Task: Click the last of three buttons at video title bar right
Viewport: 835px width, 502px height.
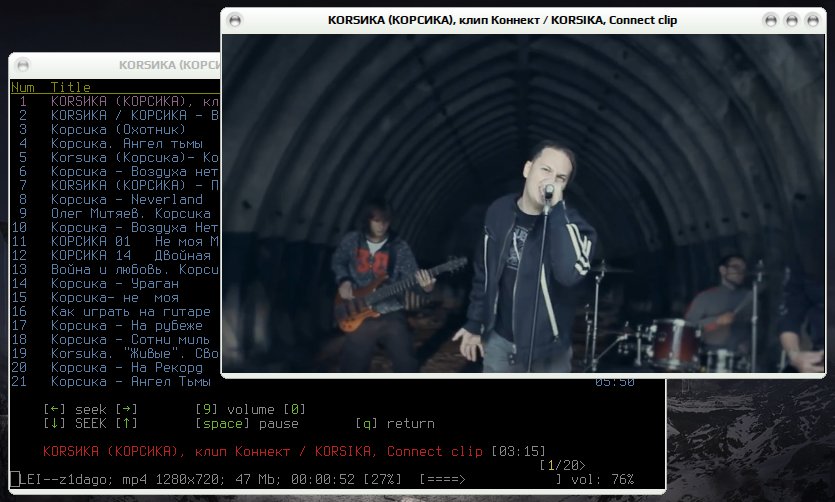Action: coord(813,20)
